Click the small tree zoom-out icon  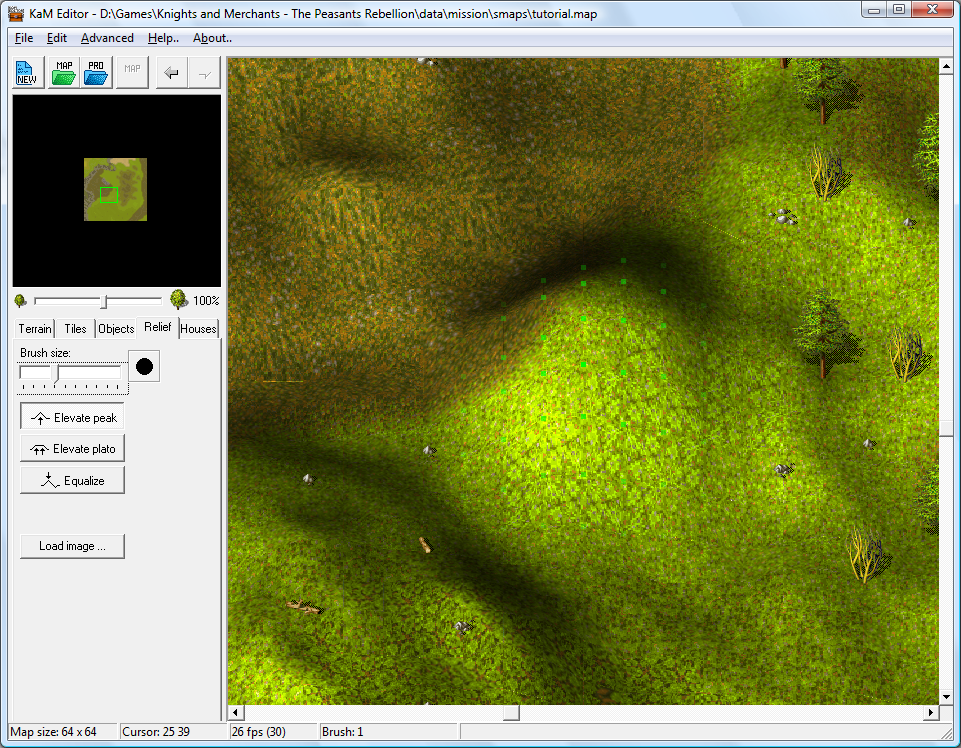tap(20, 300)
